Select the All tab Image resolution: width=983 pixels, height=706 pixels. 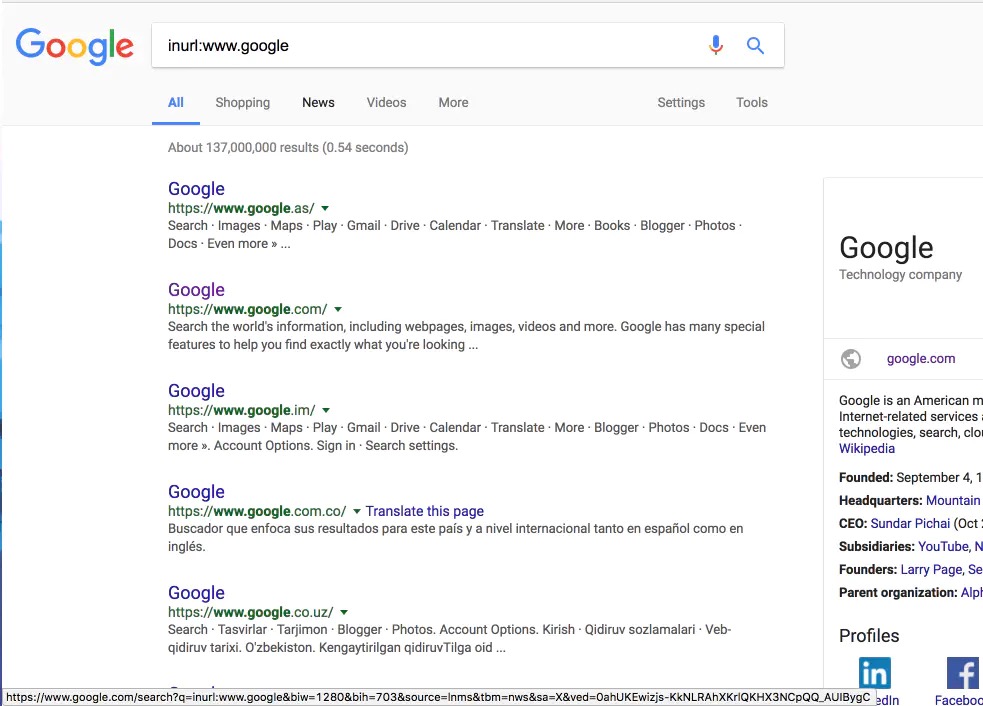(176, 103)
